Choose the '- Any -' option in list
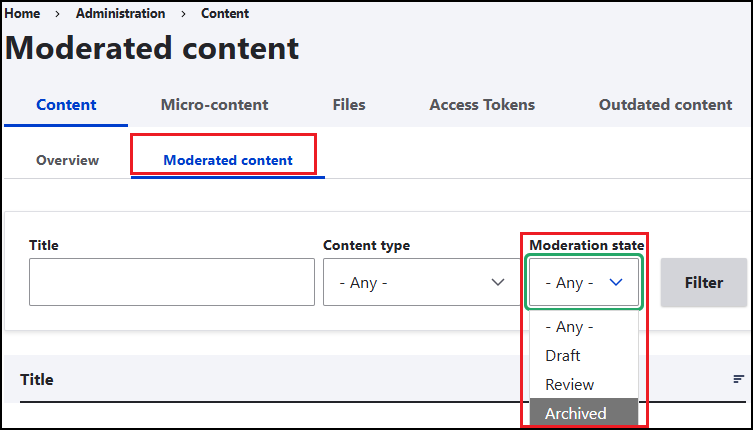Viewport: 753px width, 432px height. [x=584, y=327]
